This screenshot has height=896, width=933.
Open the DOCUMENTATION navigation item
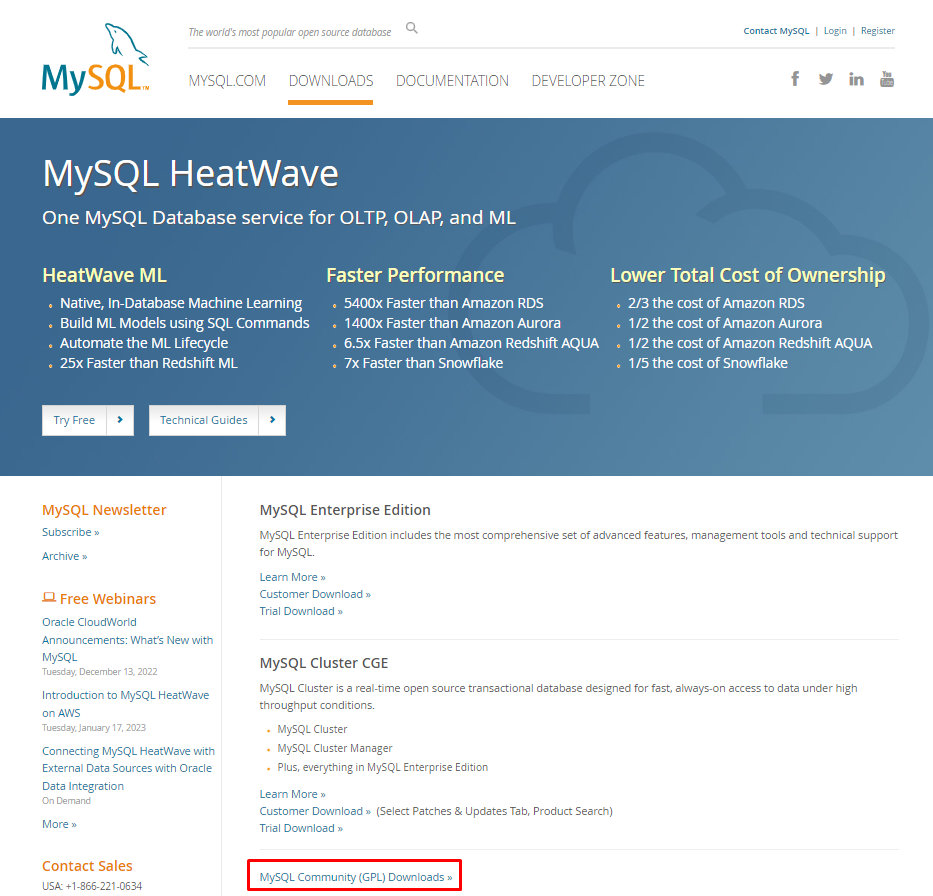[452, 80]
